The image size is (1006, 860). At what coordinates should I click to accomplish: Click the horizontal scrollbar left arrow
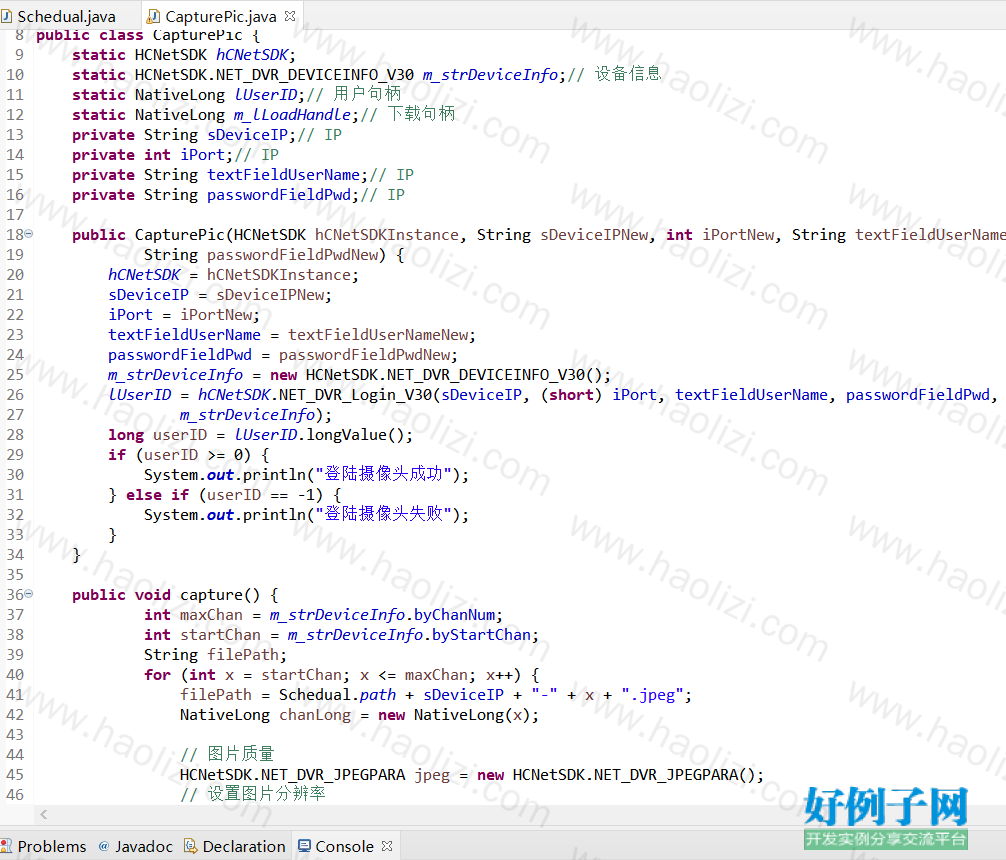[44, 814]
